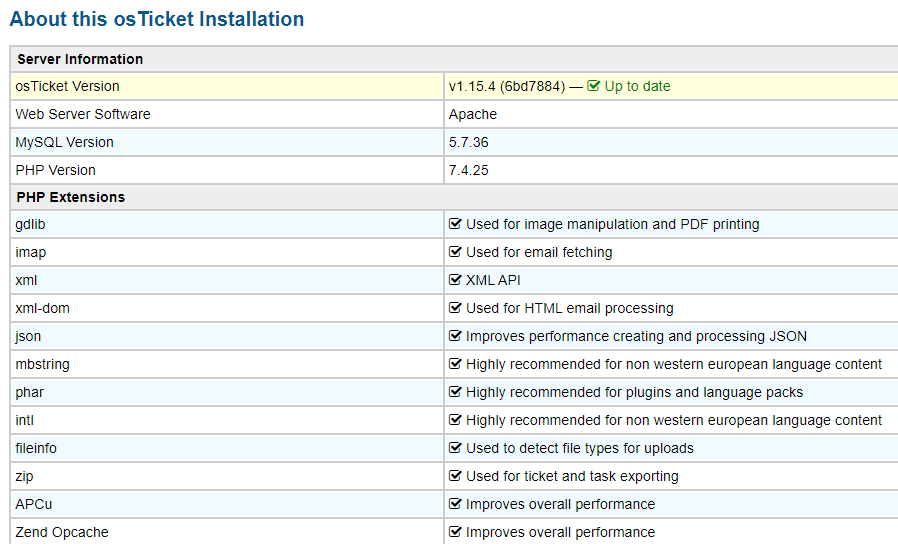
Task: Click the APCu extension name
Action: 33,504
